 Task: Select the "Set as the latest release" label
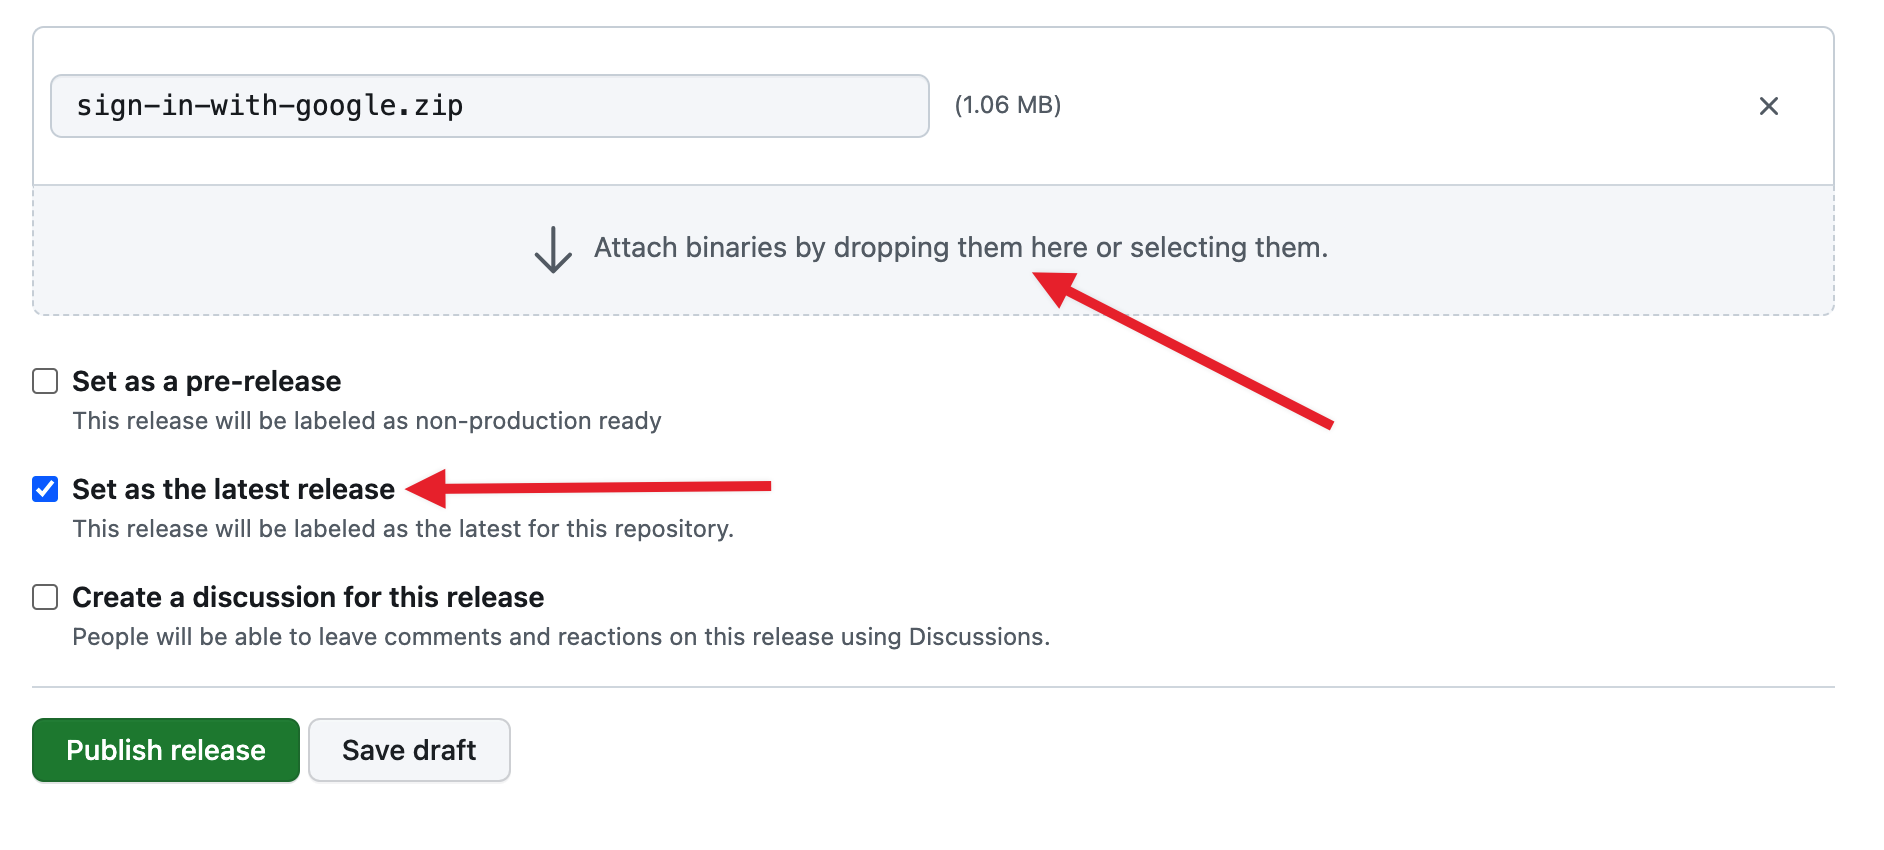[x=233, y=489]
